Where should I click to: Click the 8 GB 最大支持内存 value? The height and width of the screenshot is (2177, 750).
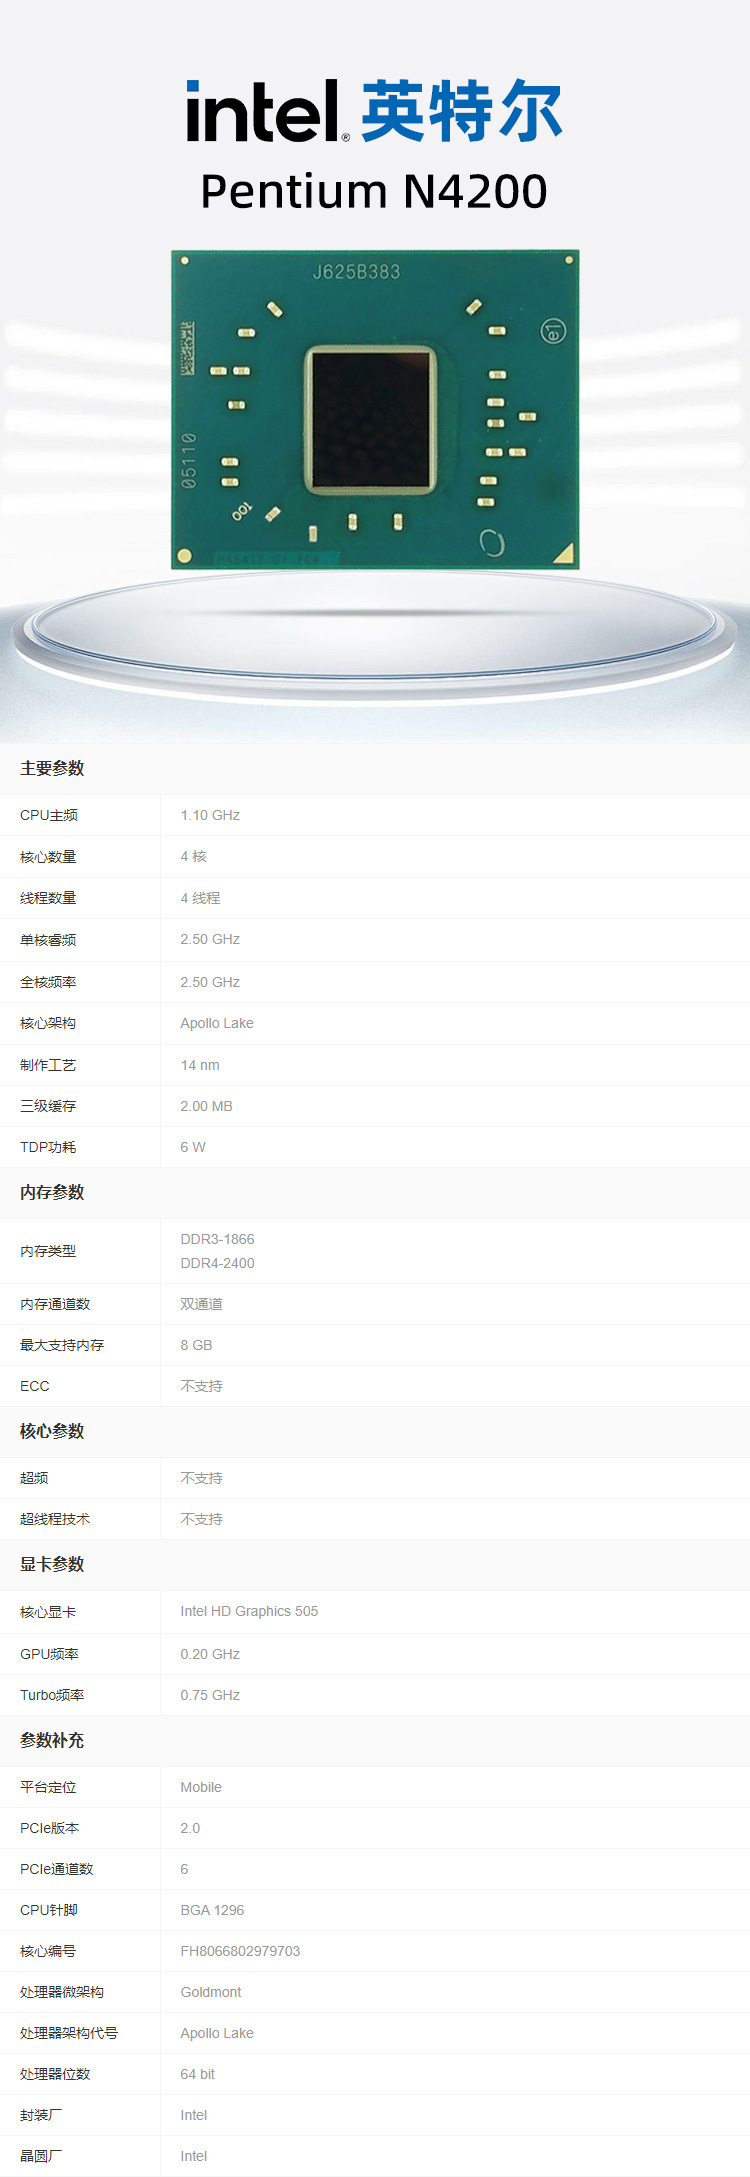(196, 1345)
